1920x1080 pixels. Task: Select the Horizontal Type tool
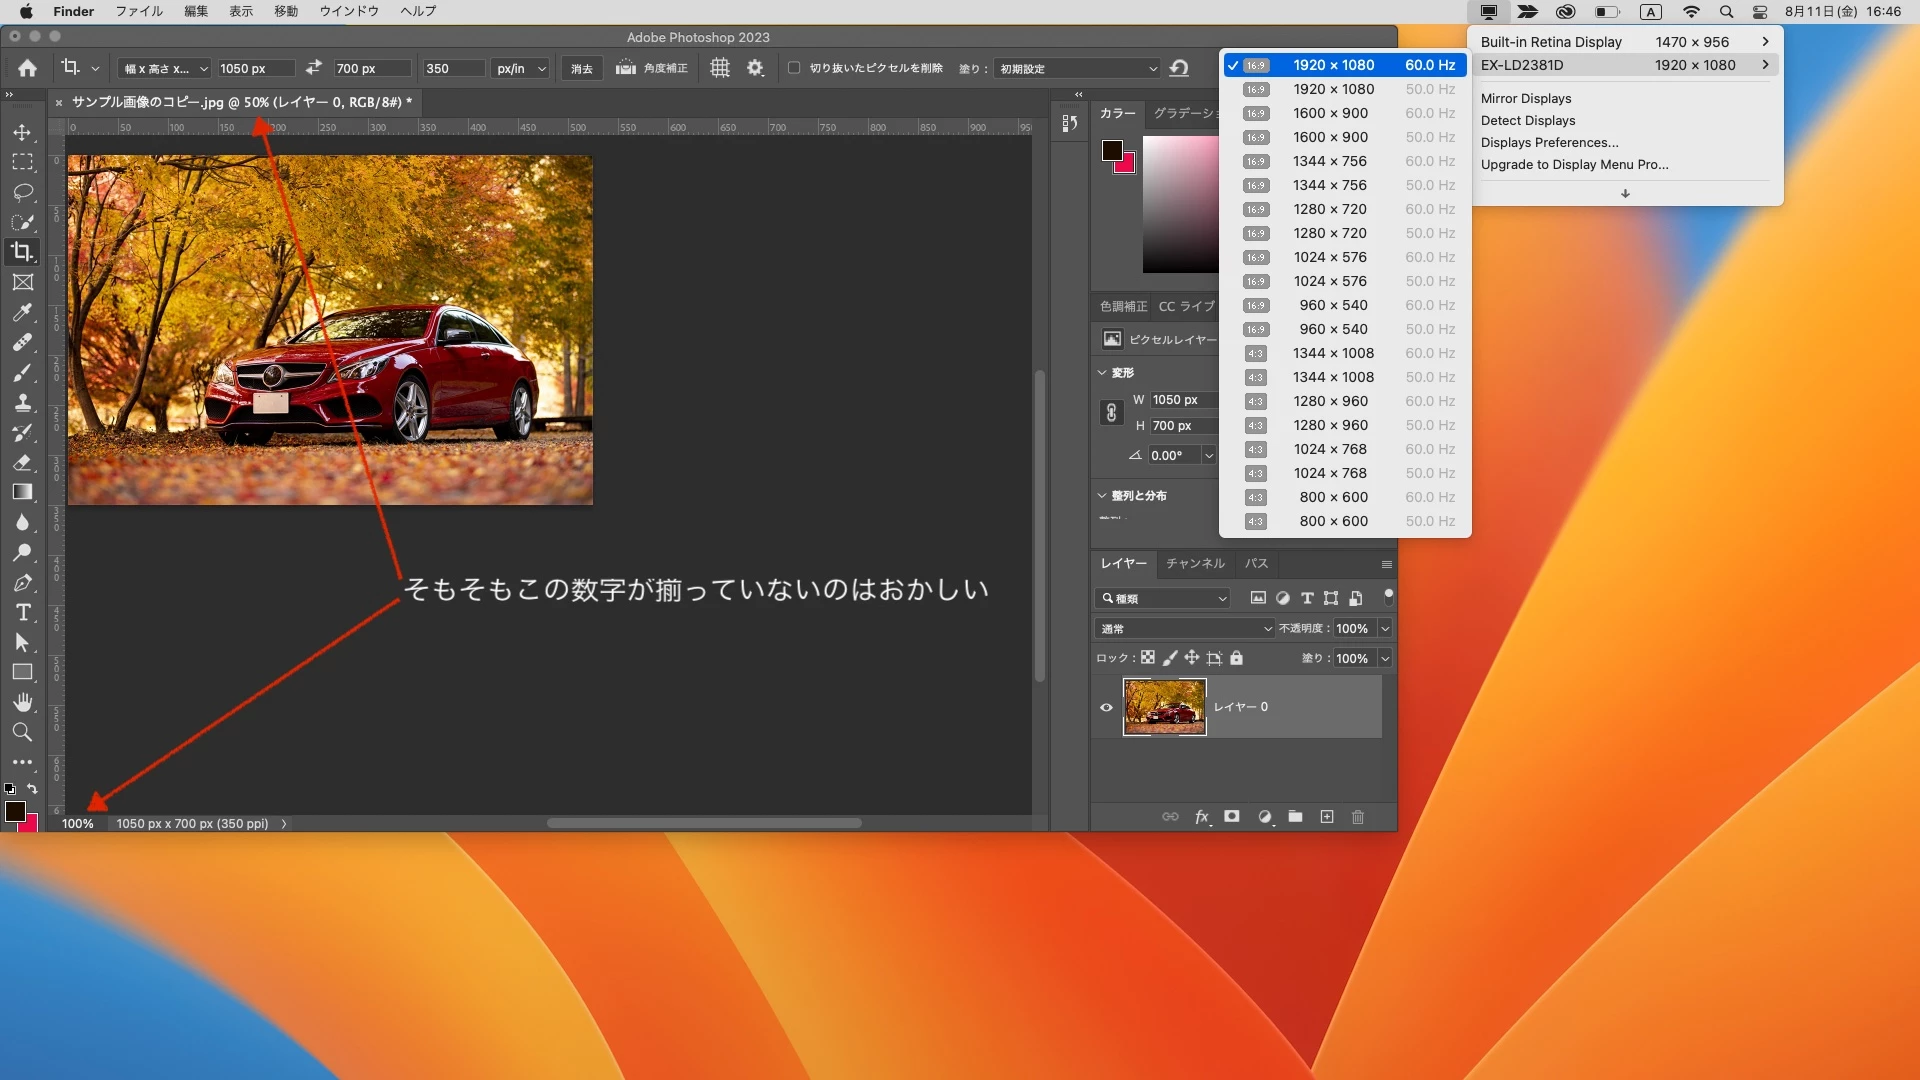[x=22, y=612]
